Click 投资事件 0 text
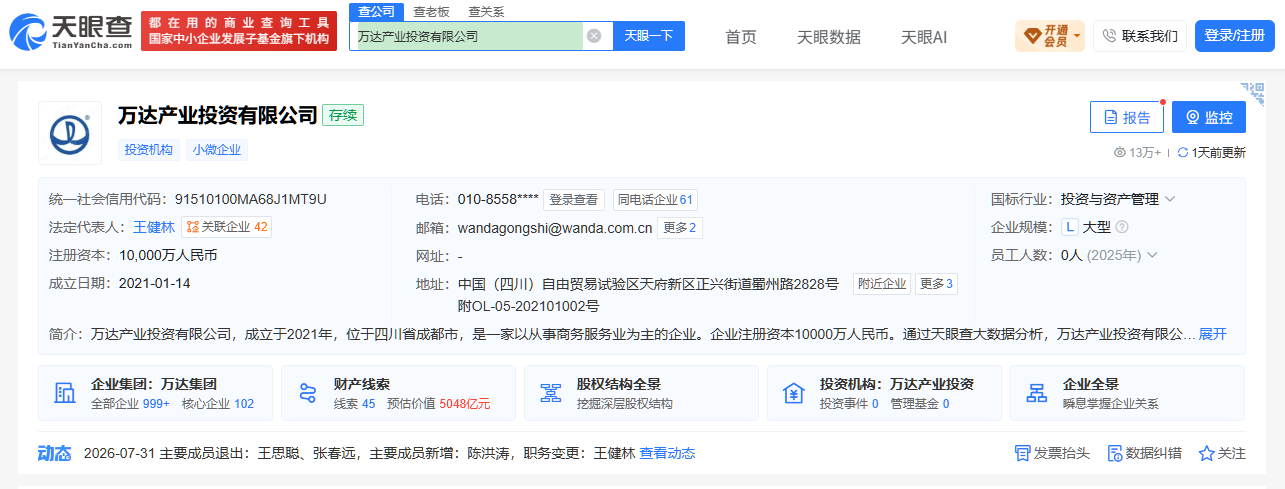 [x=849, y=404]
